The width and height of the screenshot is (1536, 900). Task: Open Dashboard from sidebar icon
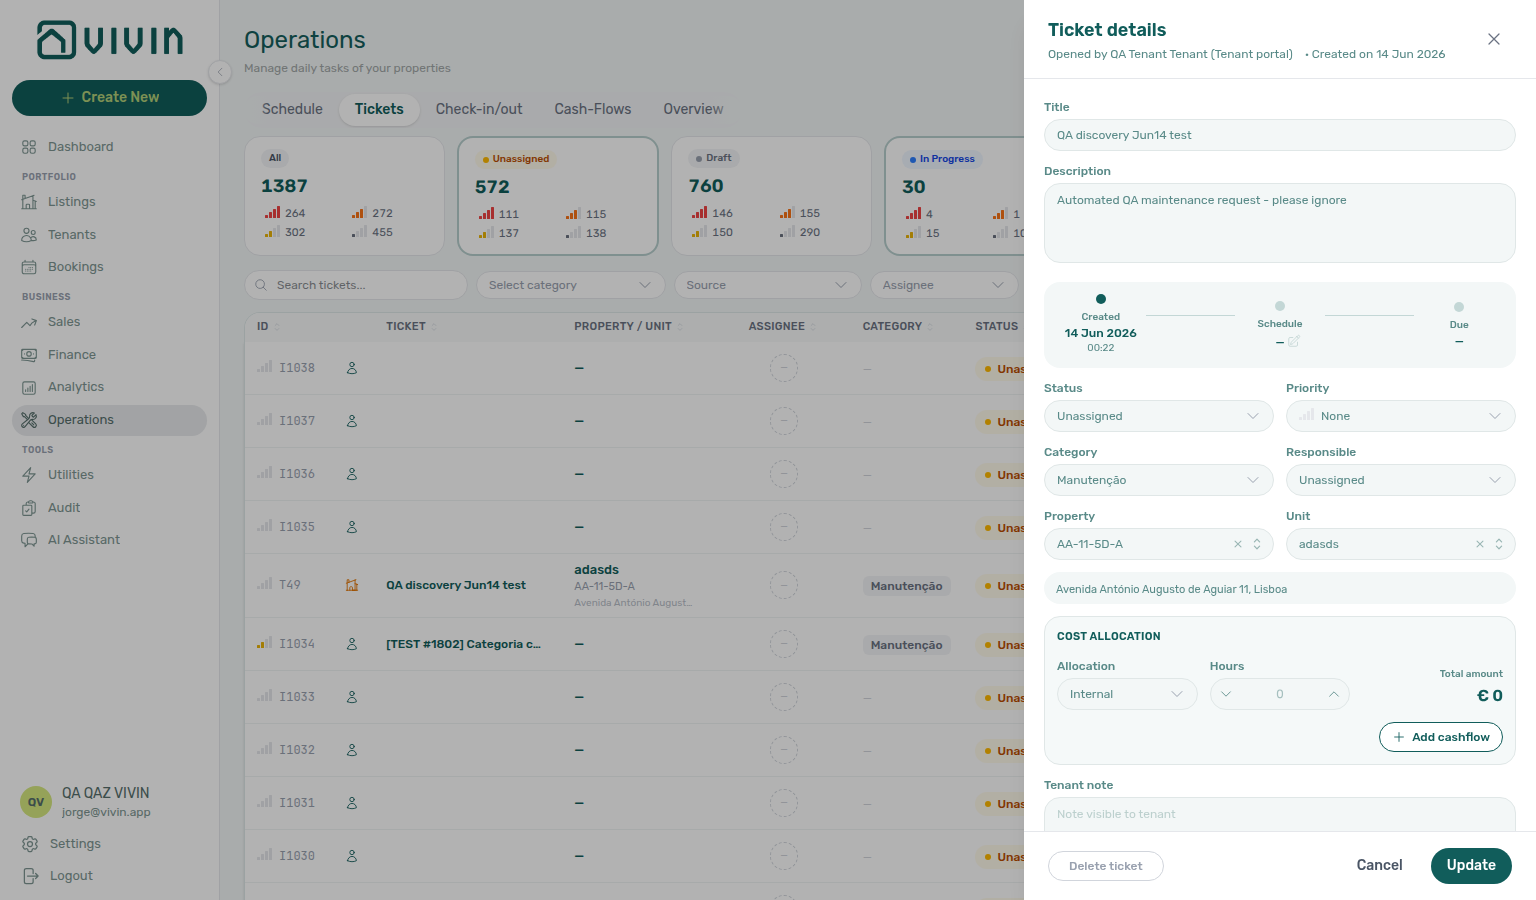coord(29,147)
